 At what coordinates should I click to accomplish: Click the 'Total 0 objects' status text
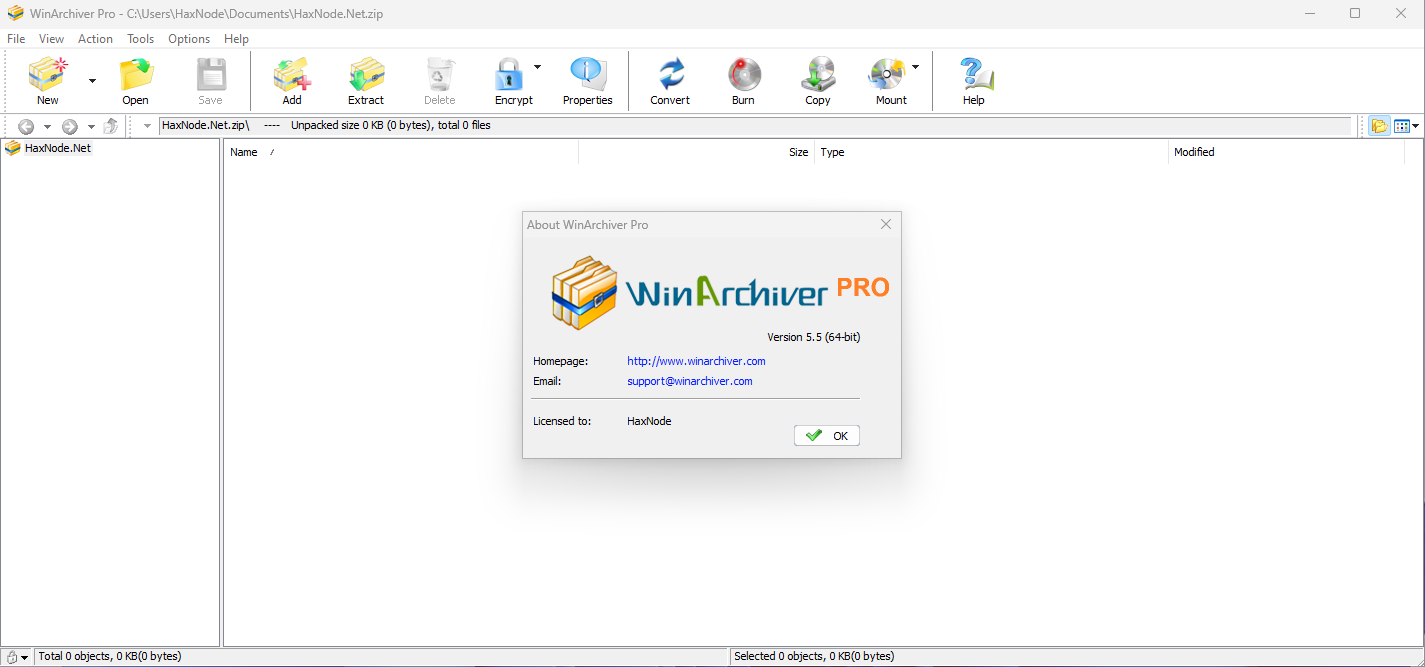pos(110,657)
